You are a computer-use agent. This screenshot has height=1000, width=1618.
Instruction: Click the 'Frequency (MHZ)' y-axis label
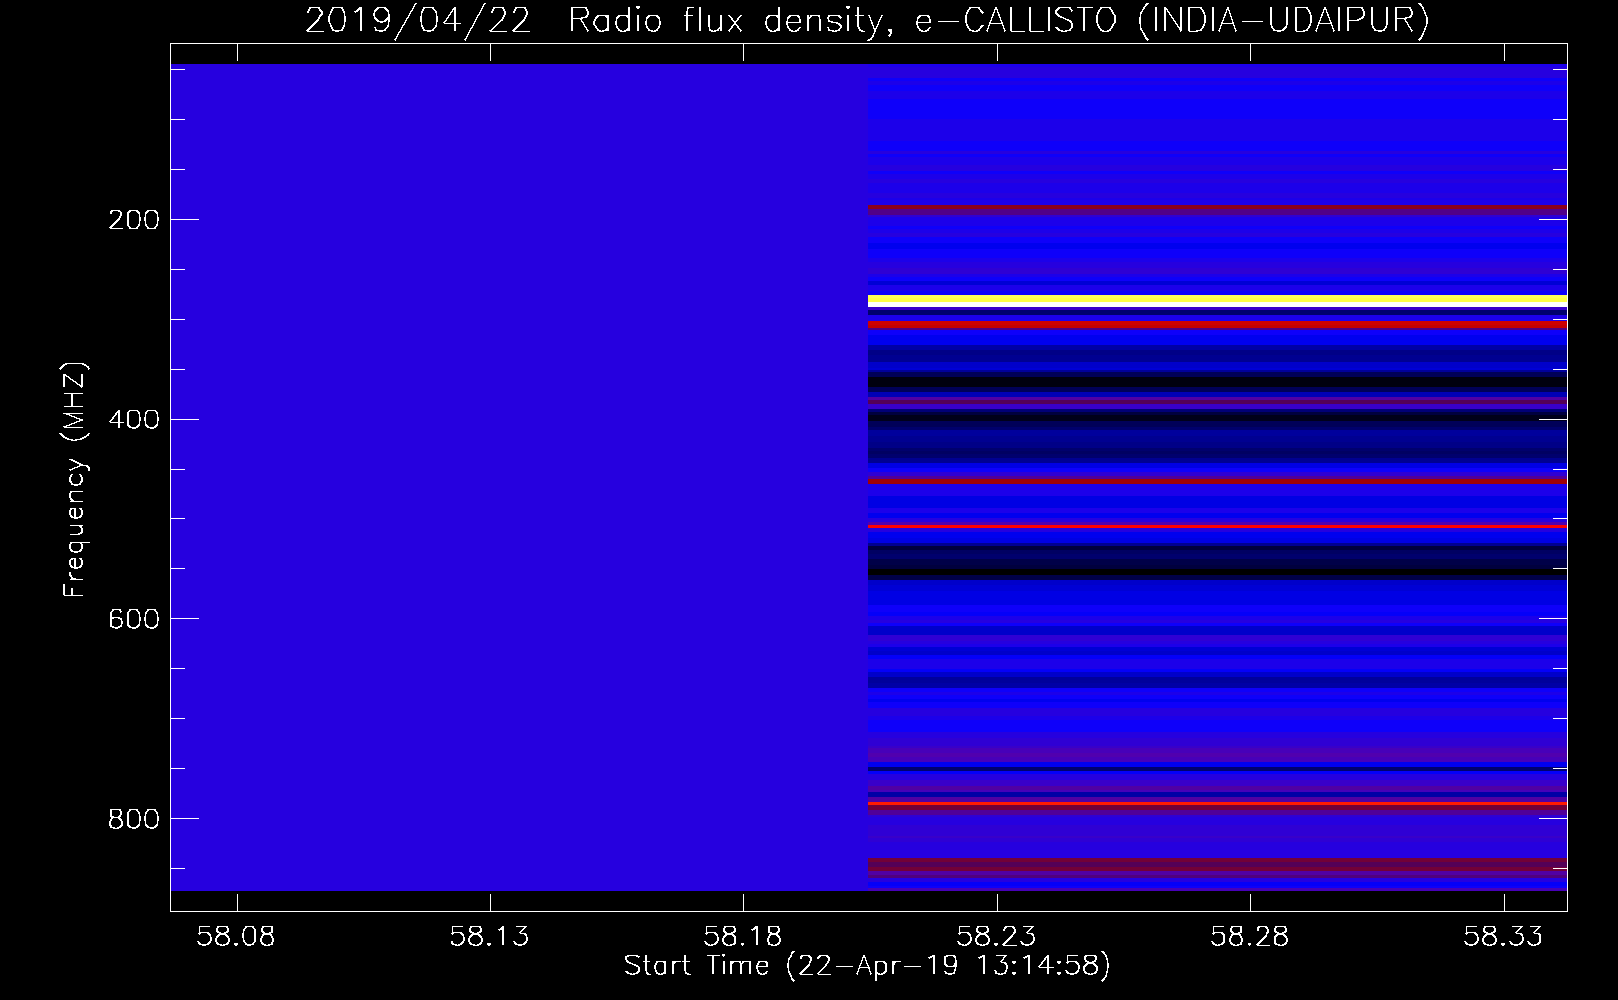pos(75,479)
